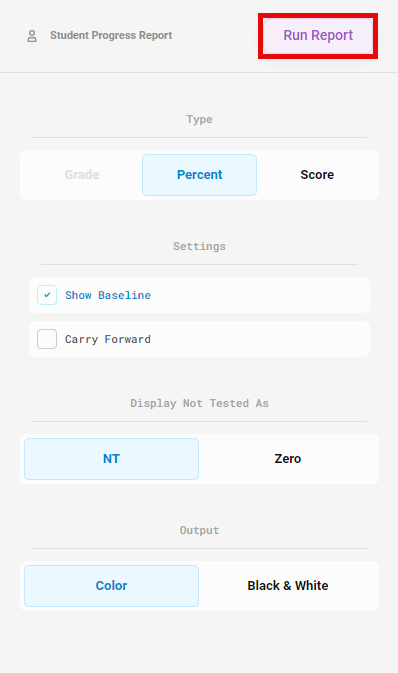Run the report with Run Report button

coord(318,36)
